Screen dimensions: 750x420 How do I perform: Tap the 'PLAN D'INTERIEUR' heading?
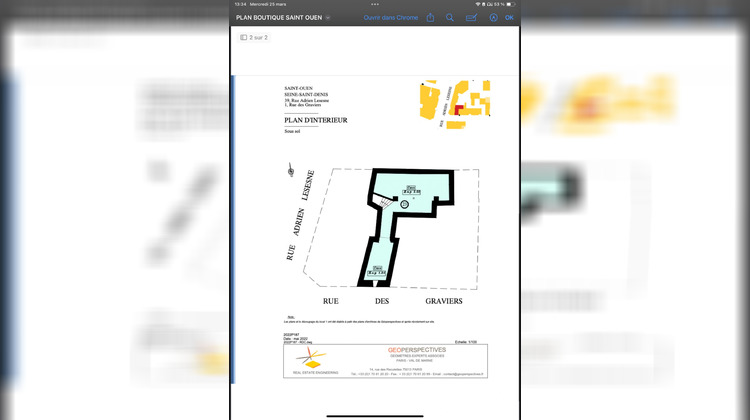316,120
